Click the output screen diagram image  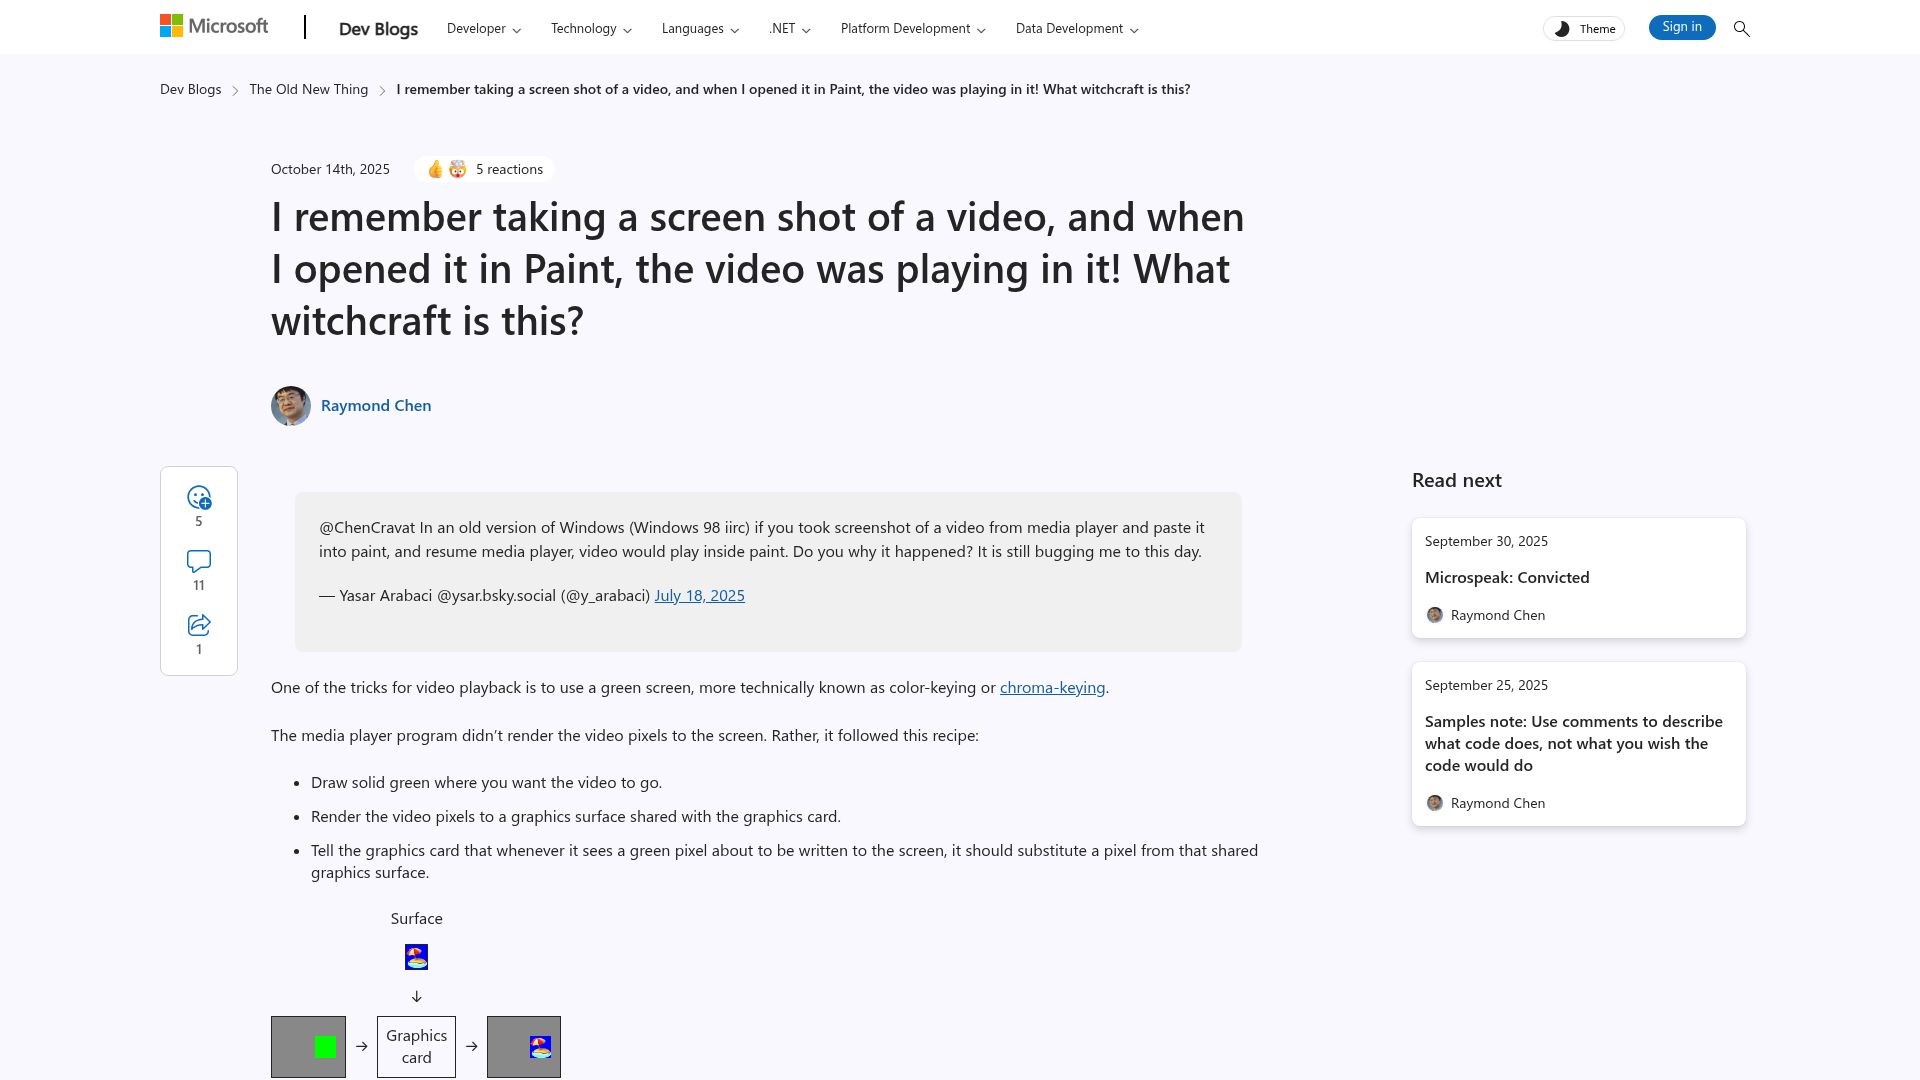click(524, 1047)
